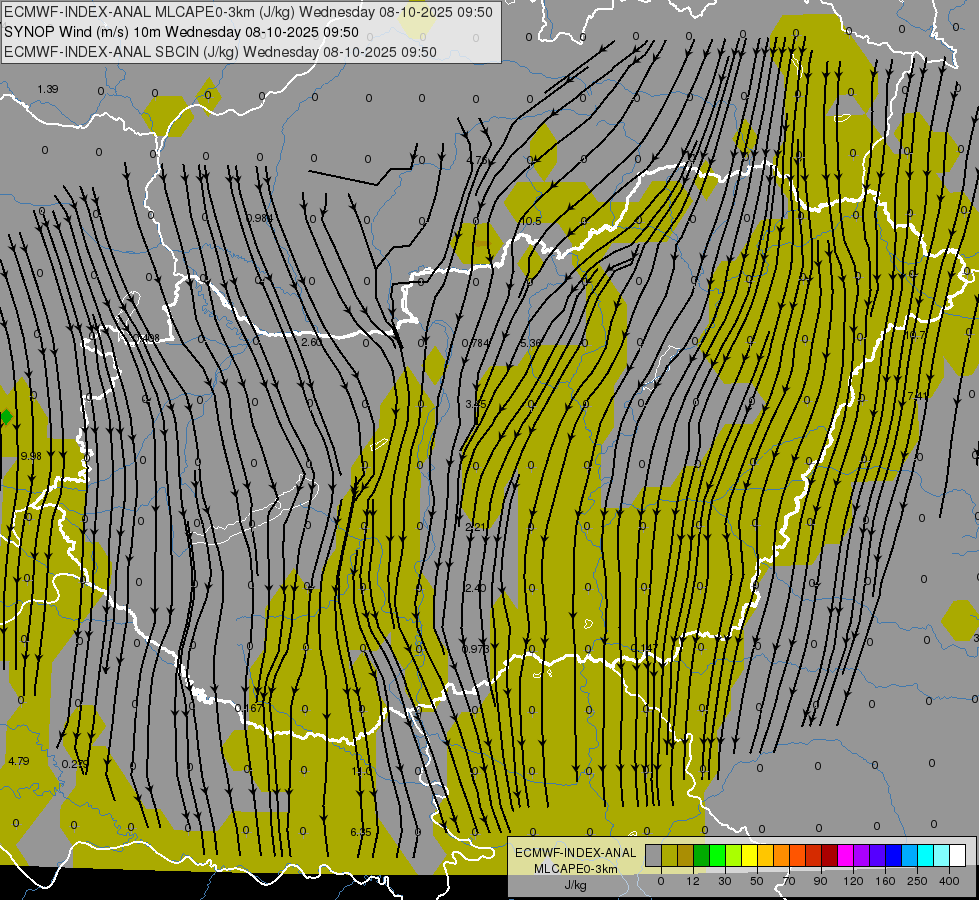
Task: Click the J/kg unit label in legend
Action: click(x=575, y=885)
